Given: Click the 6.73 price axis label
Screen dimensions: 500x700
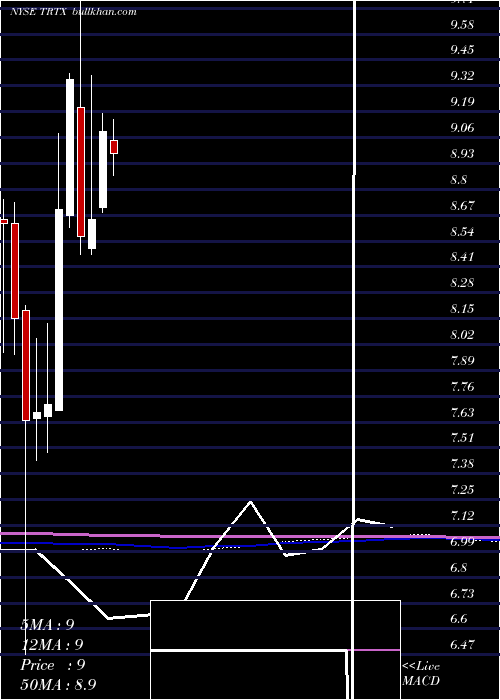Looking at the screenshot, I should [x=462, y=594].
